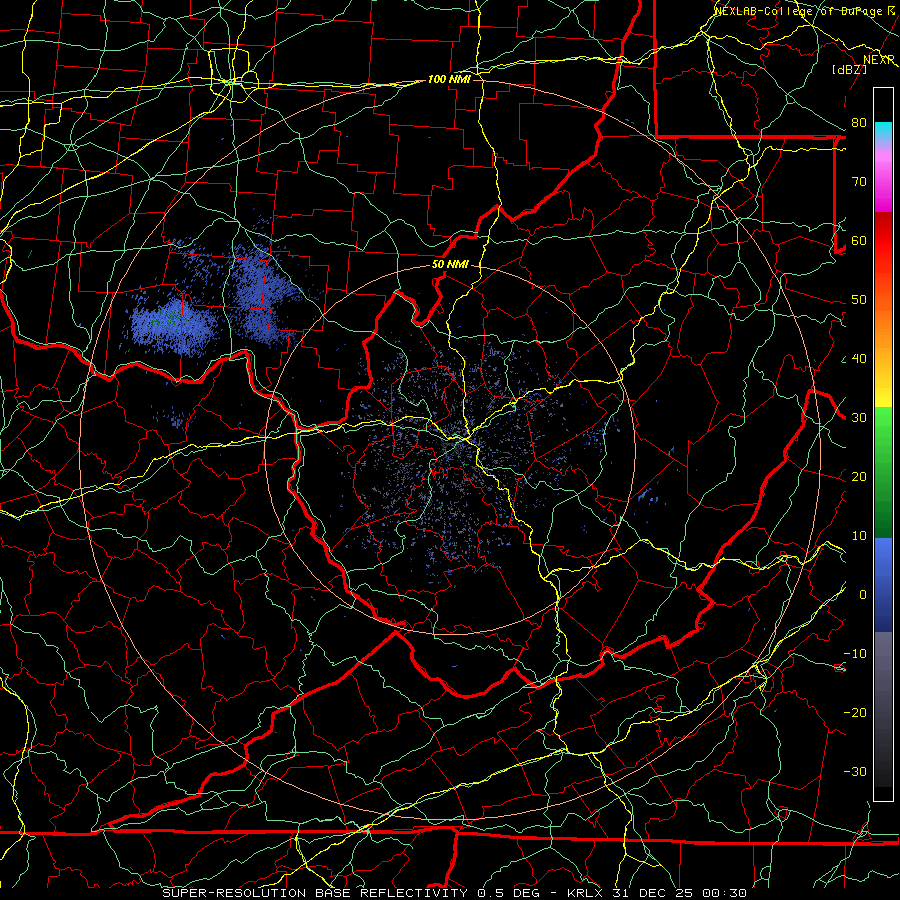Click the Super-Resolution Base Reflectivity caption

tap(315, 893)
